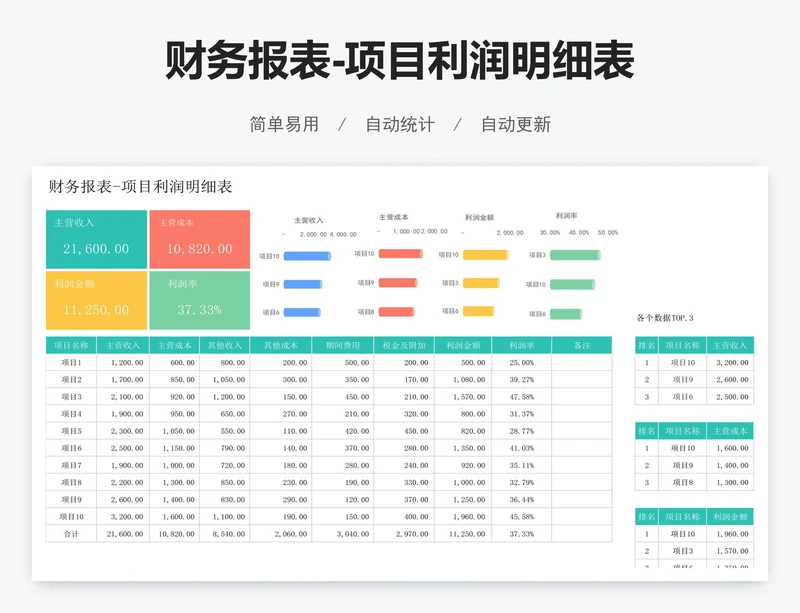This screenshot has width=800, height=613.
Task: Click blue 项目6 bar in 主营收入 chart
Action: [302, 312]
